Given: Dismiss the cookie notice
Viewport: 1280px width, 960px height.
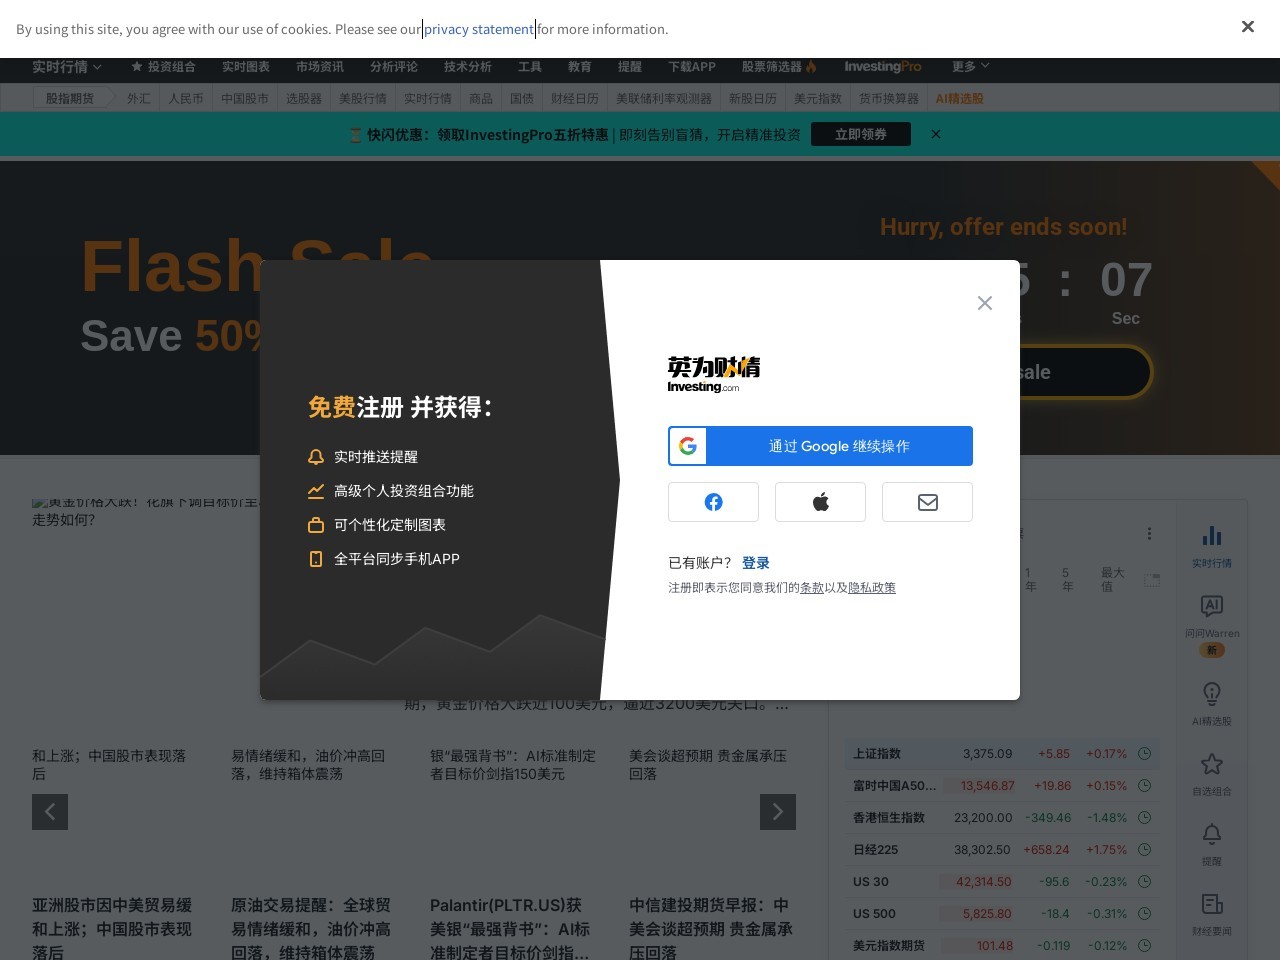Looking at the screenshot, I should click(1247, 27).
